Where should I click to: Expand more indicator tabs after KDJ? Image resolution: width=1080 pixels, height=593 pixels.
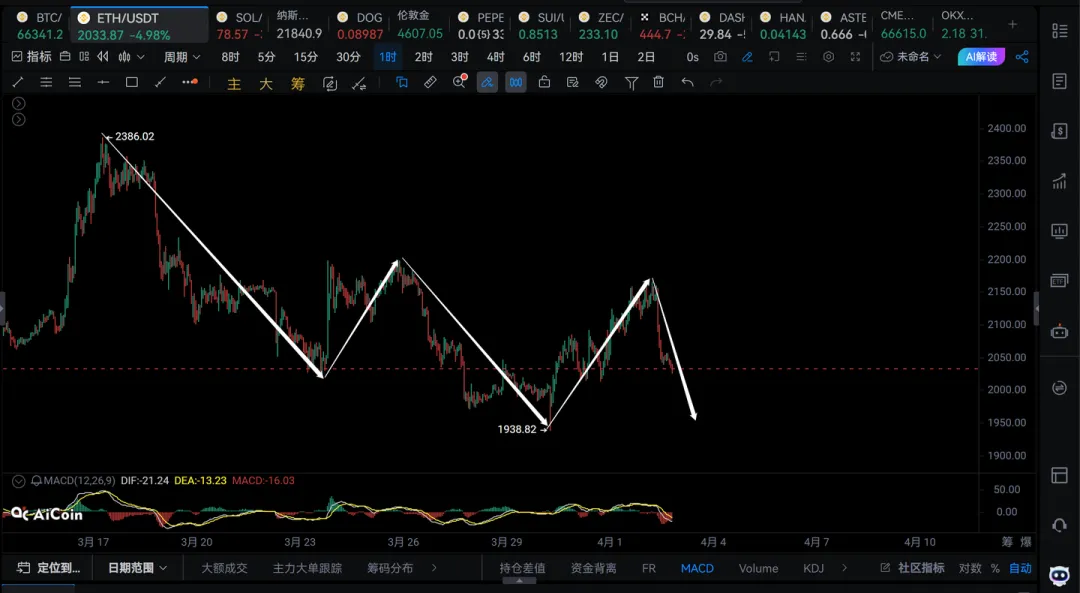(x=844, y=568)
